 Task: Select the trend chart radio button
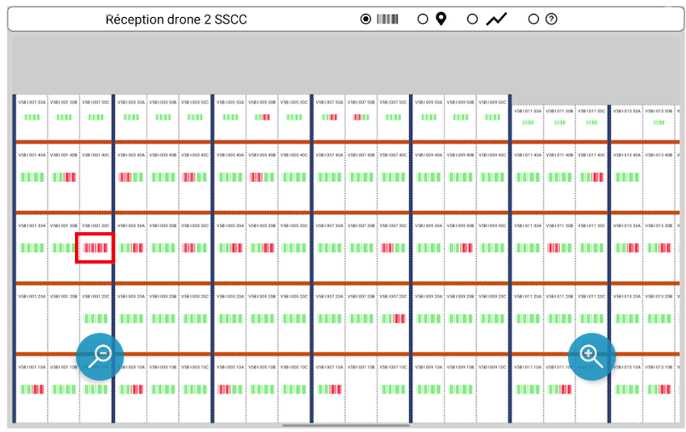click(x=473, y=19)
